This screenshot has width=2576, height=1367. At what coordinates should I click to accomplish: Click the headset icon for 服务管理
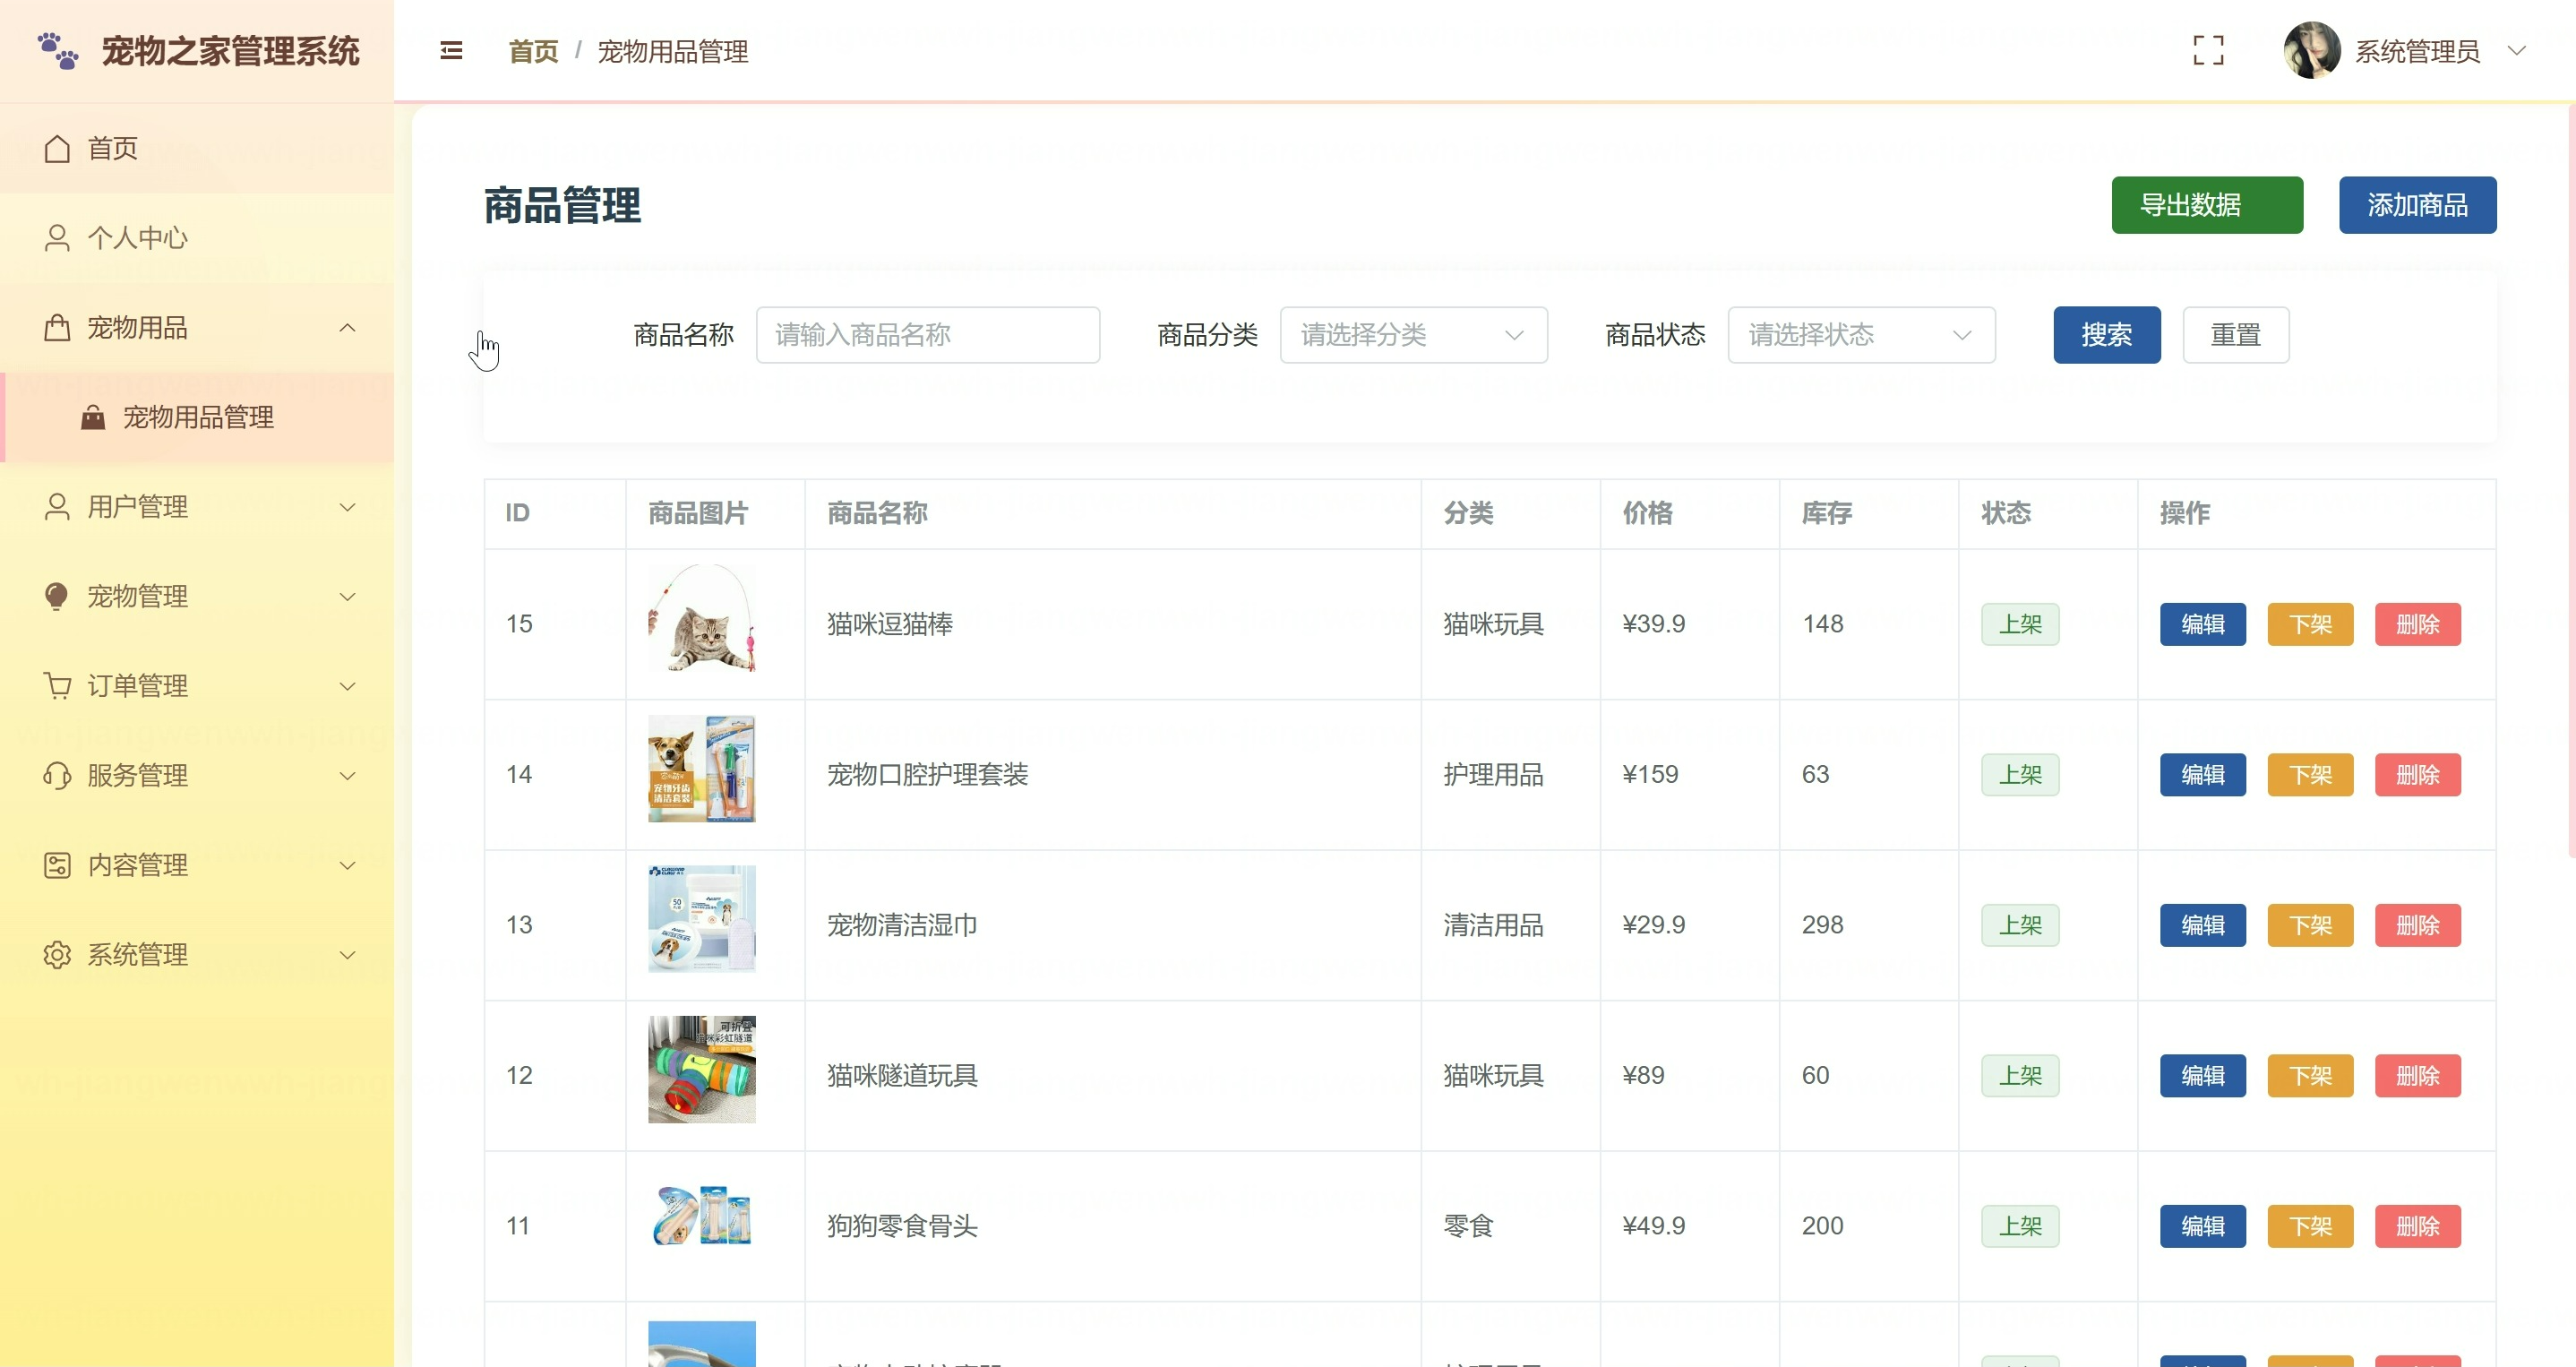point(57,776)
